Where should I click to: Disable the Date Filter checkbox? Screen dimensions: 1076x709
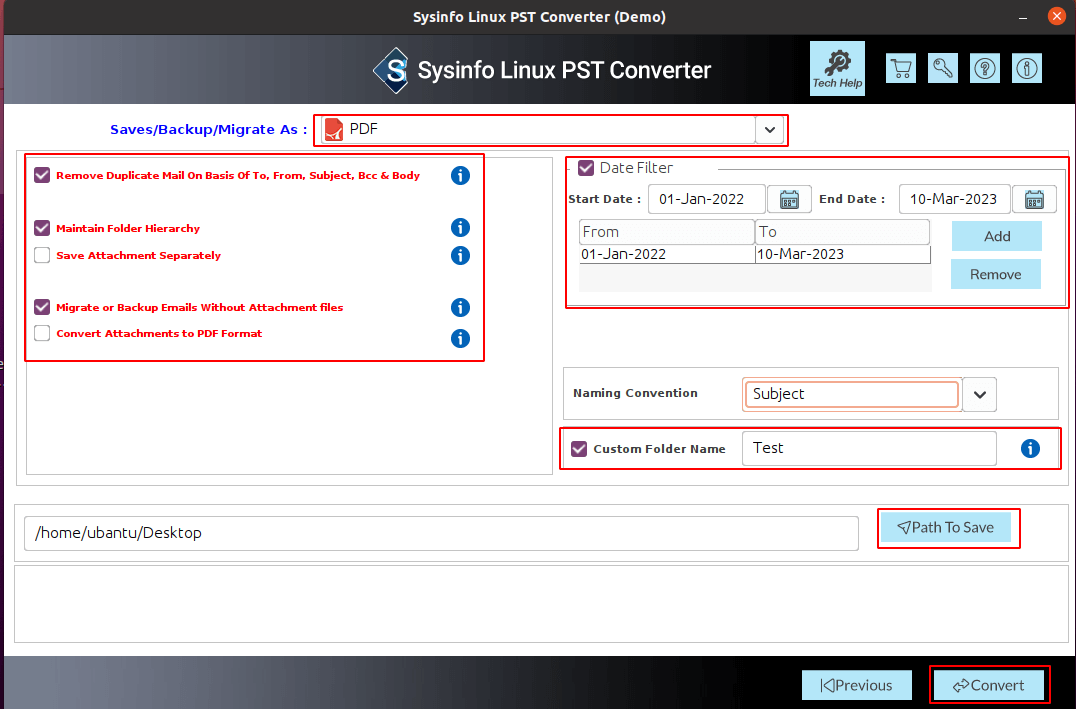click(x=586, y=168)
